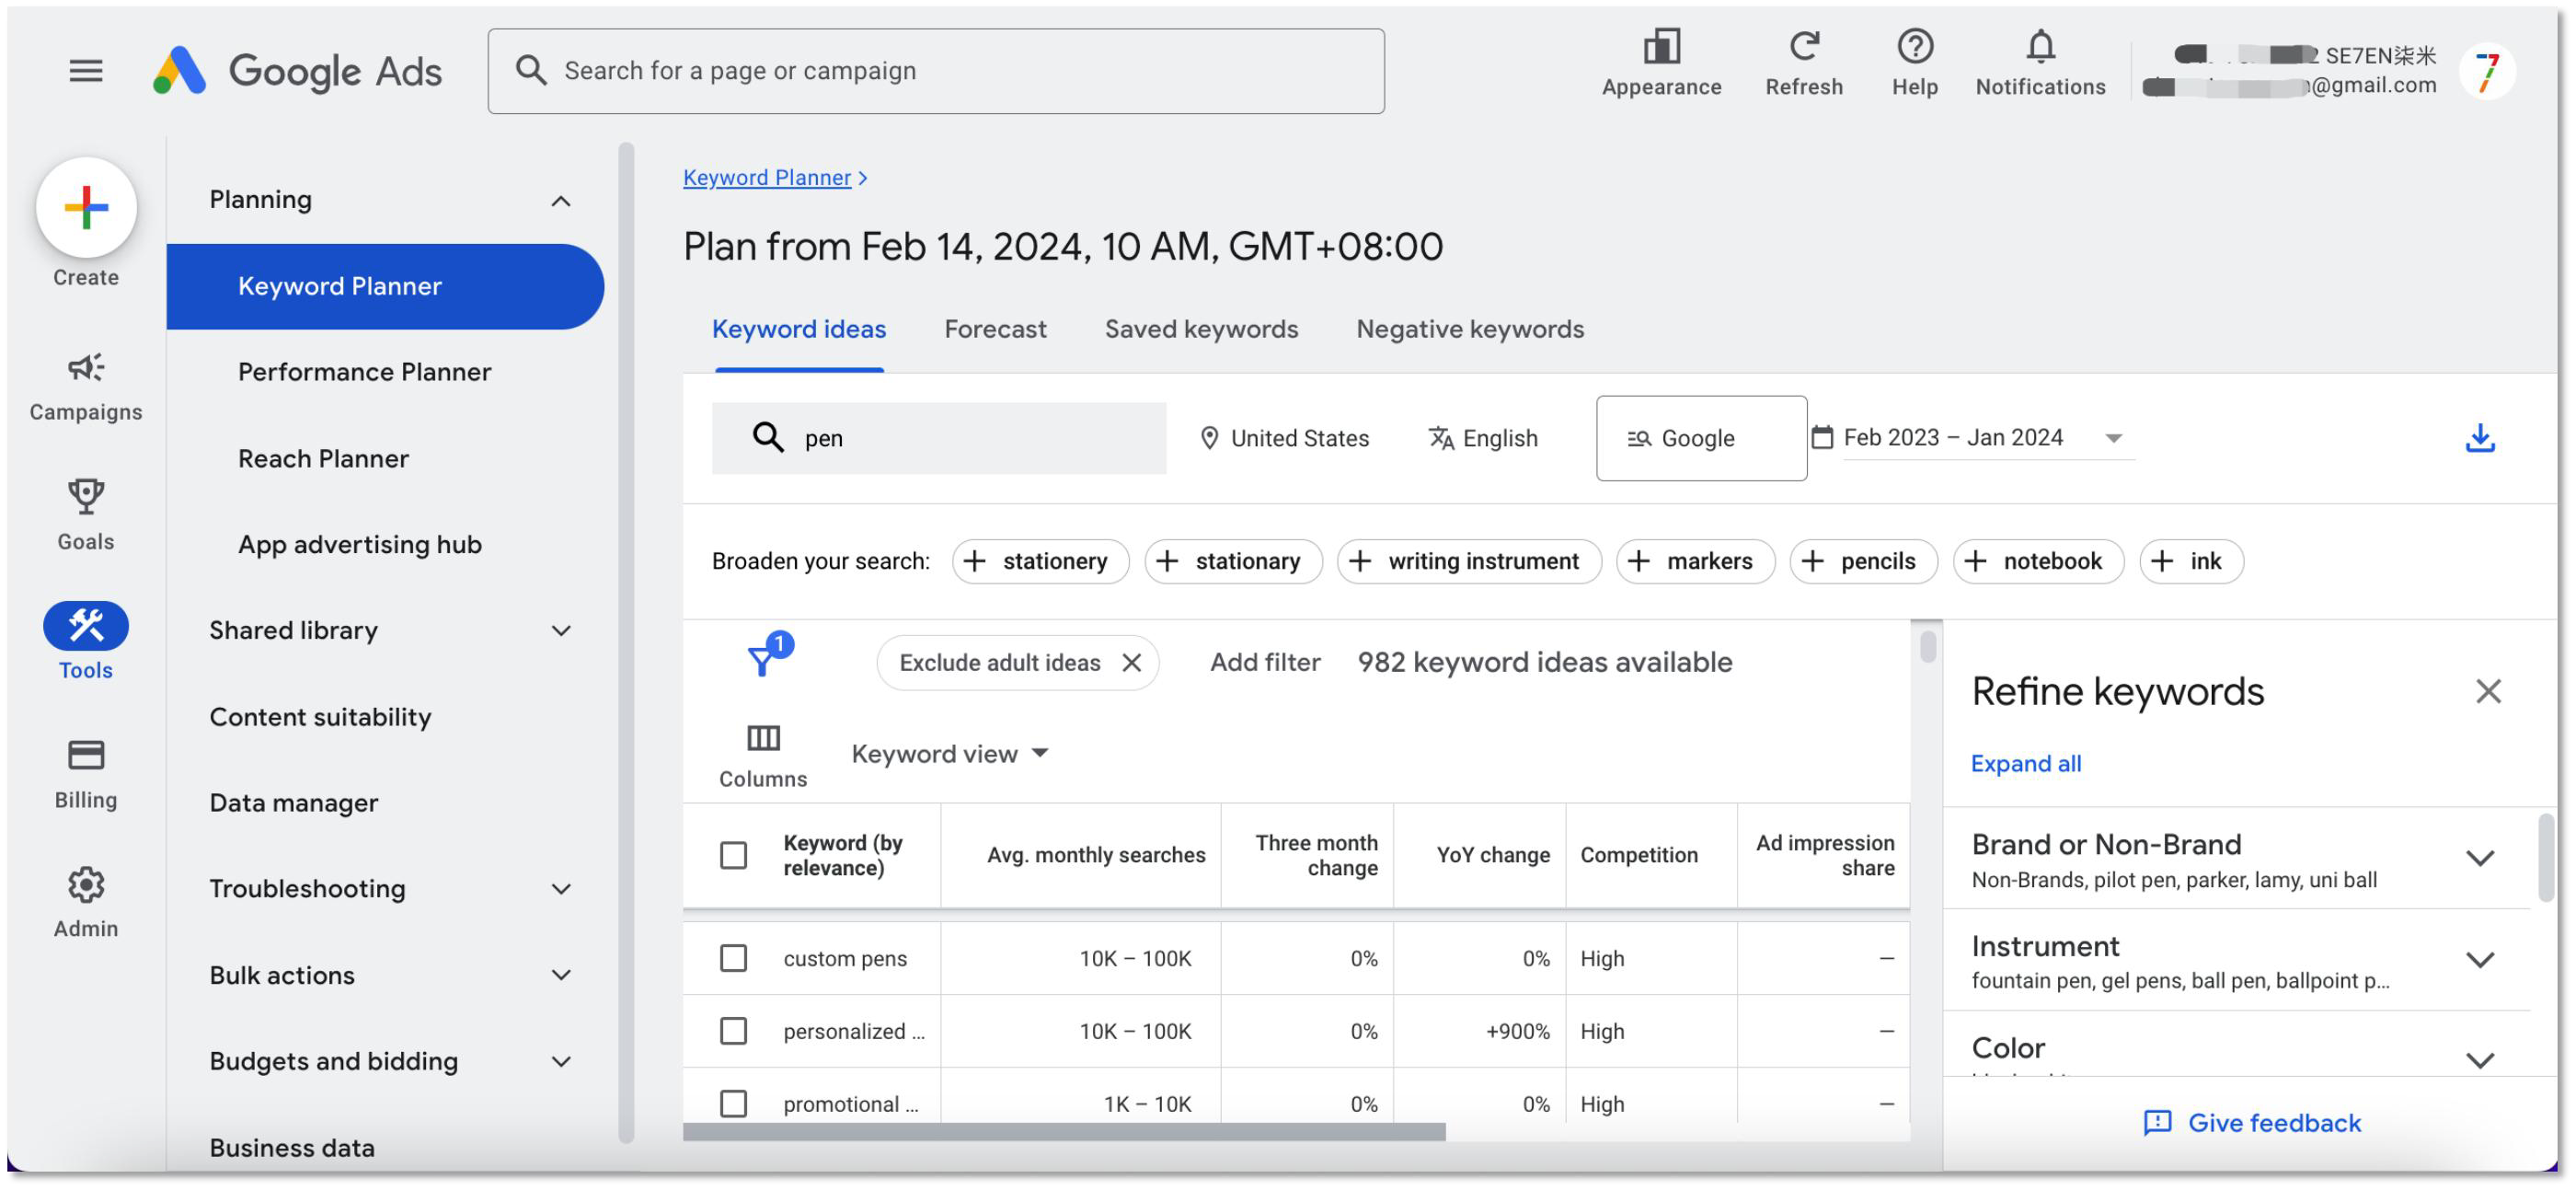This screenshot has width=2576, height=1190.
Task: Add 'pencils' suggestion to the search
Action: tap(1863, 561)
